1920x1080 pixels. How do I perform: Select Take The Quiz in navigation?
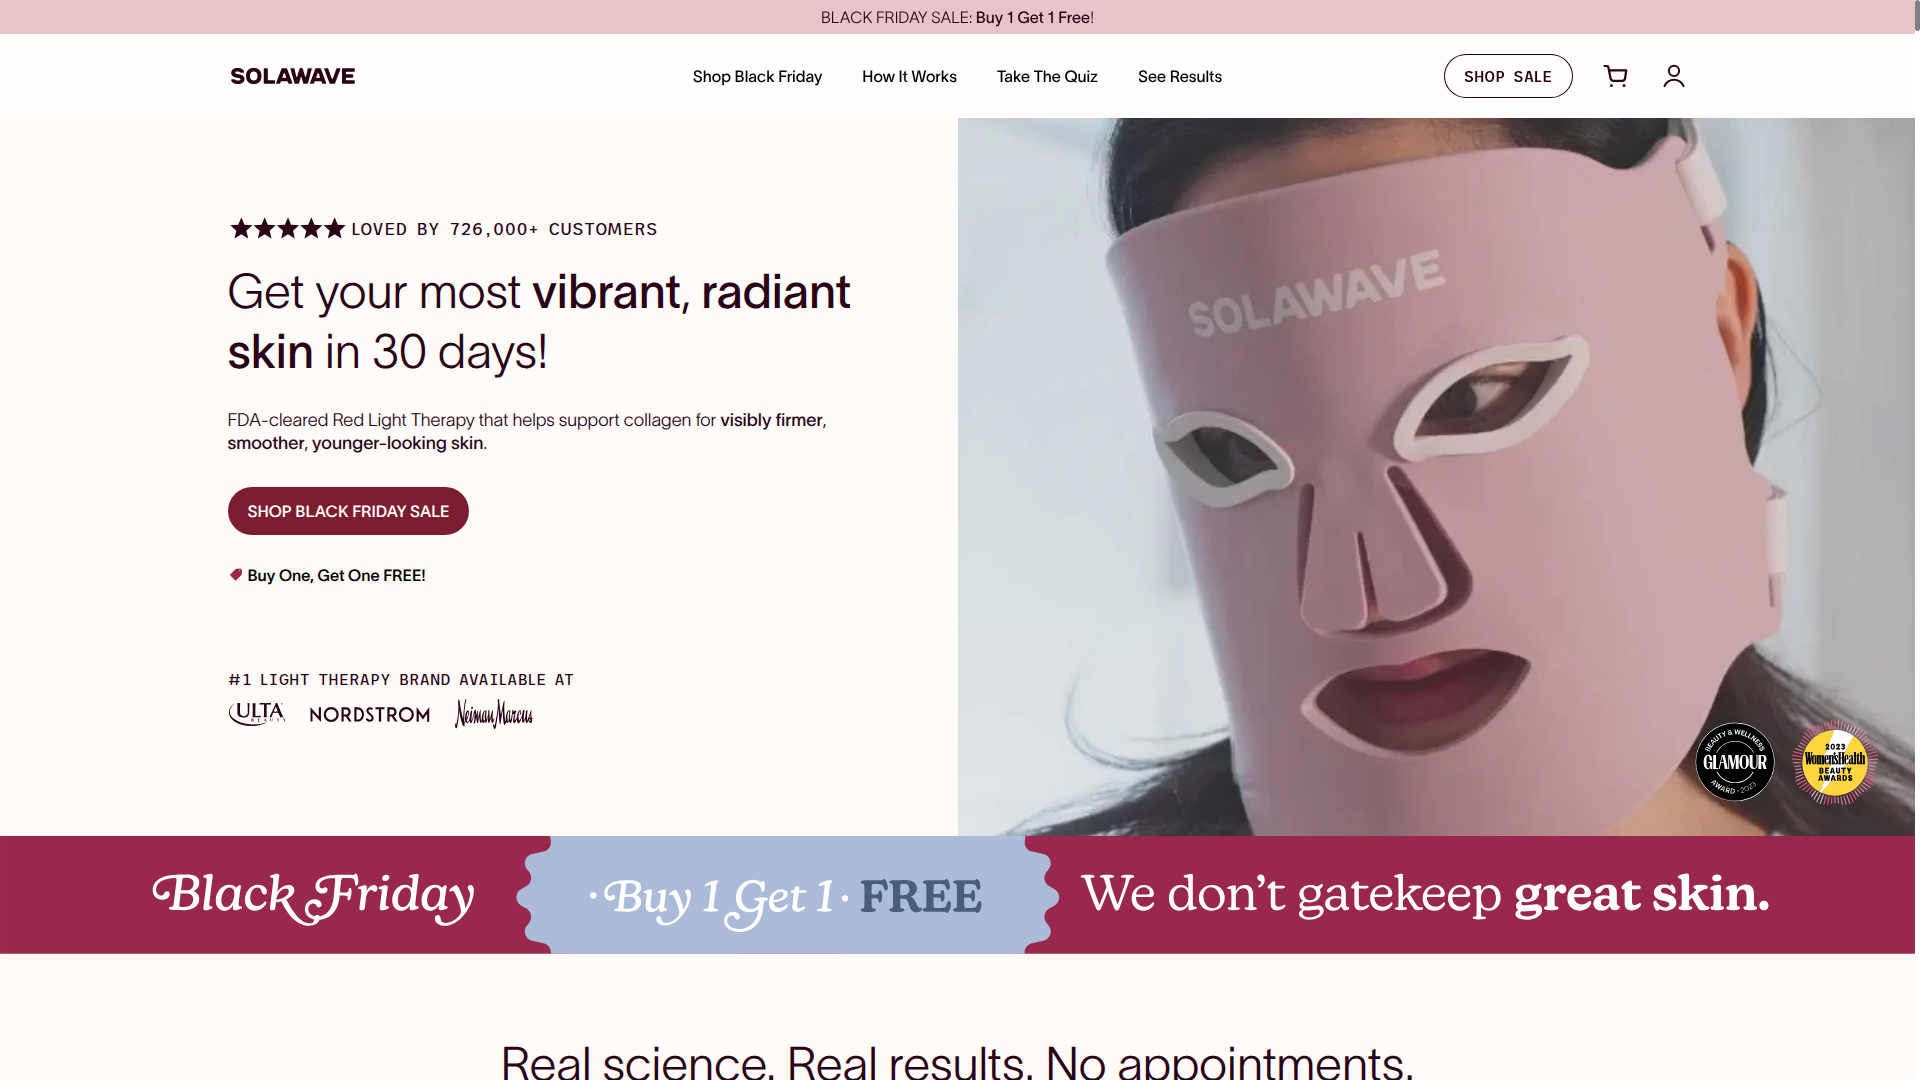click(1046, 76)
